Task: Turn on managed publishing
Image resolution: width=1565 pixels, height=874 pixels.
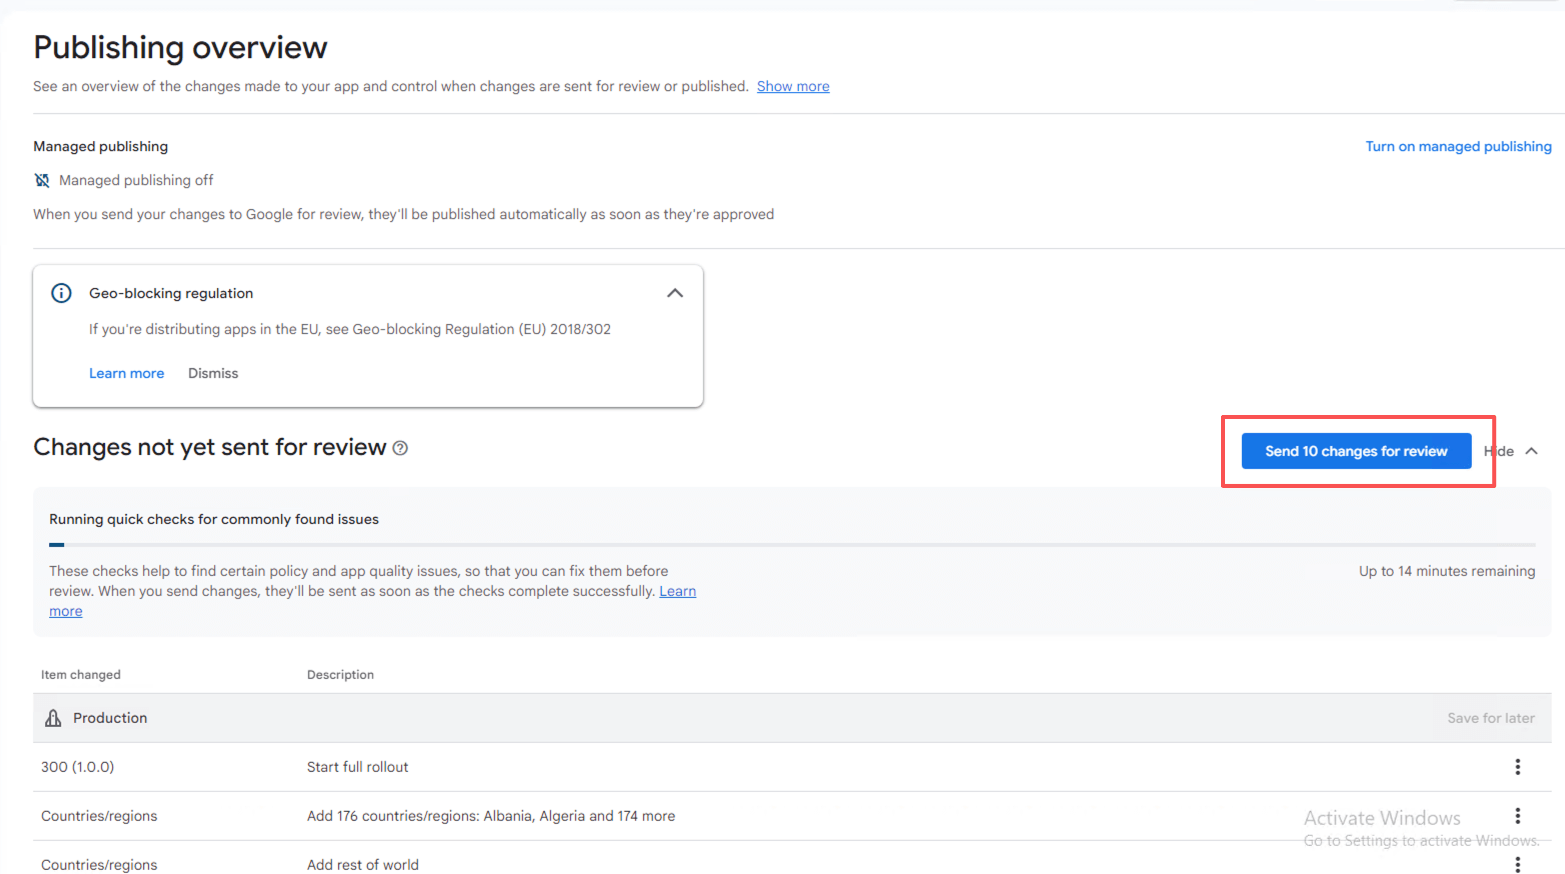Action: (x=1458, y=146)
